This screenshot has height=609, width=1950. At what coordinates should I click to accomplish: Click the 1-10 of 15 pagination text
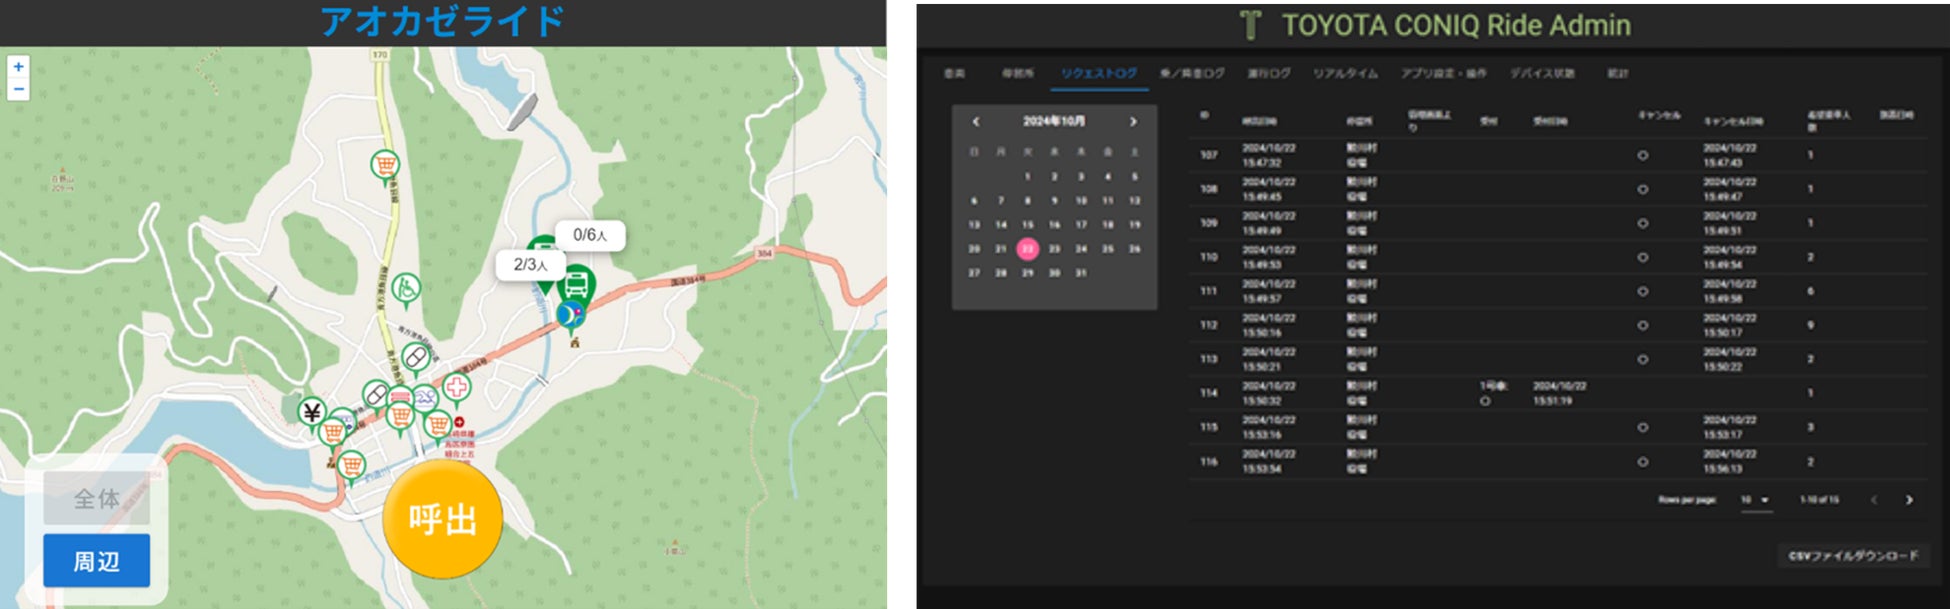(x=1819, y=500)
